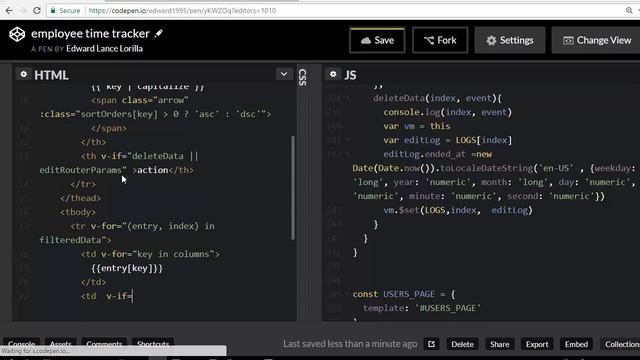The height and width of the screenshot is (360, 640).
Task: Open keyboard Shortcuts panel
Action: (153, 344)
